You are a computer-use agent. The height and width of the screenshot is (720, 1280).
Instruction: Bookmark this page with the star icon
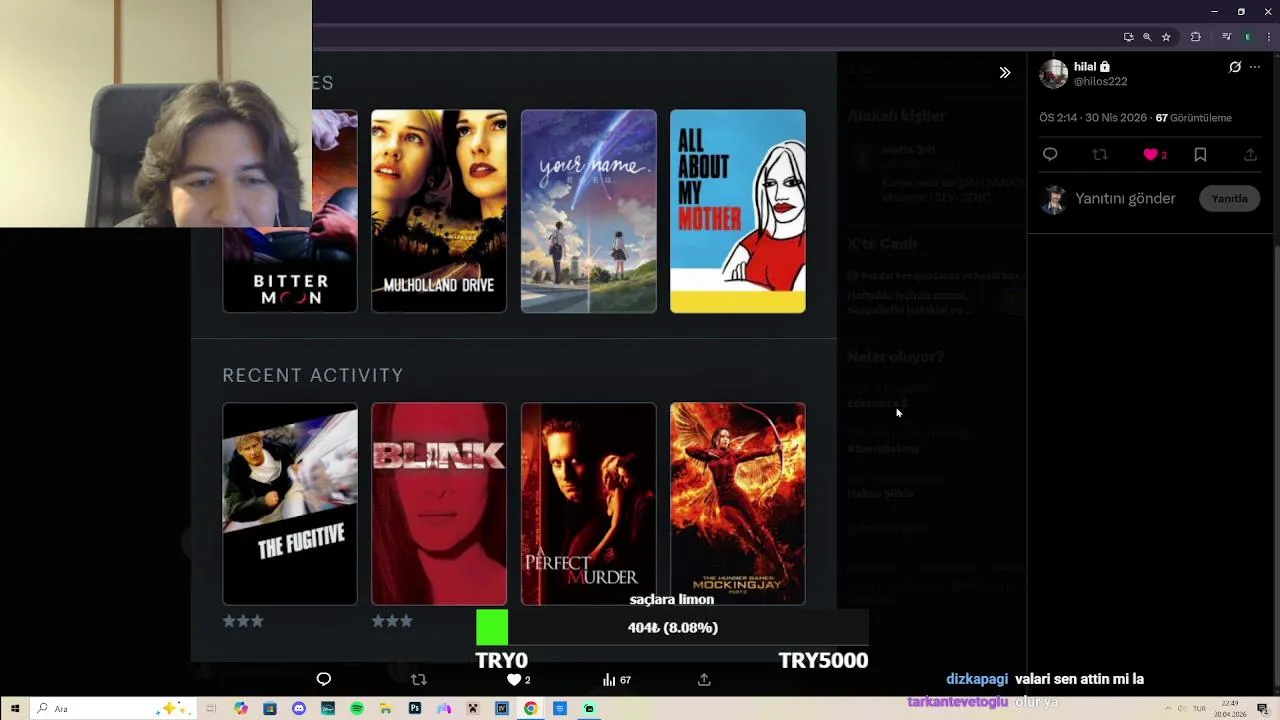click(1166, 37)
